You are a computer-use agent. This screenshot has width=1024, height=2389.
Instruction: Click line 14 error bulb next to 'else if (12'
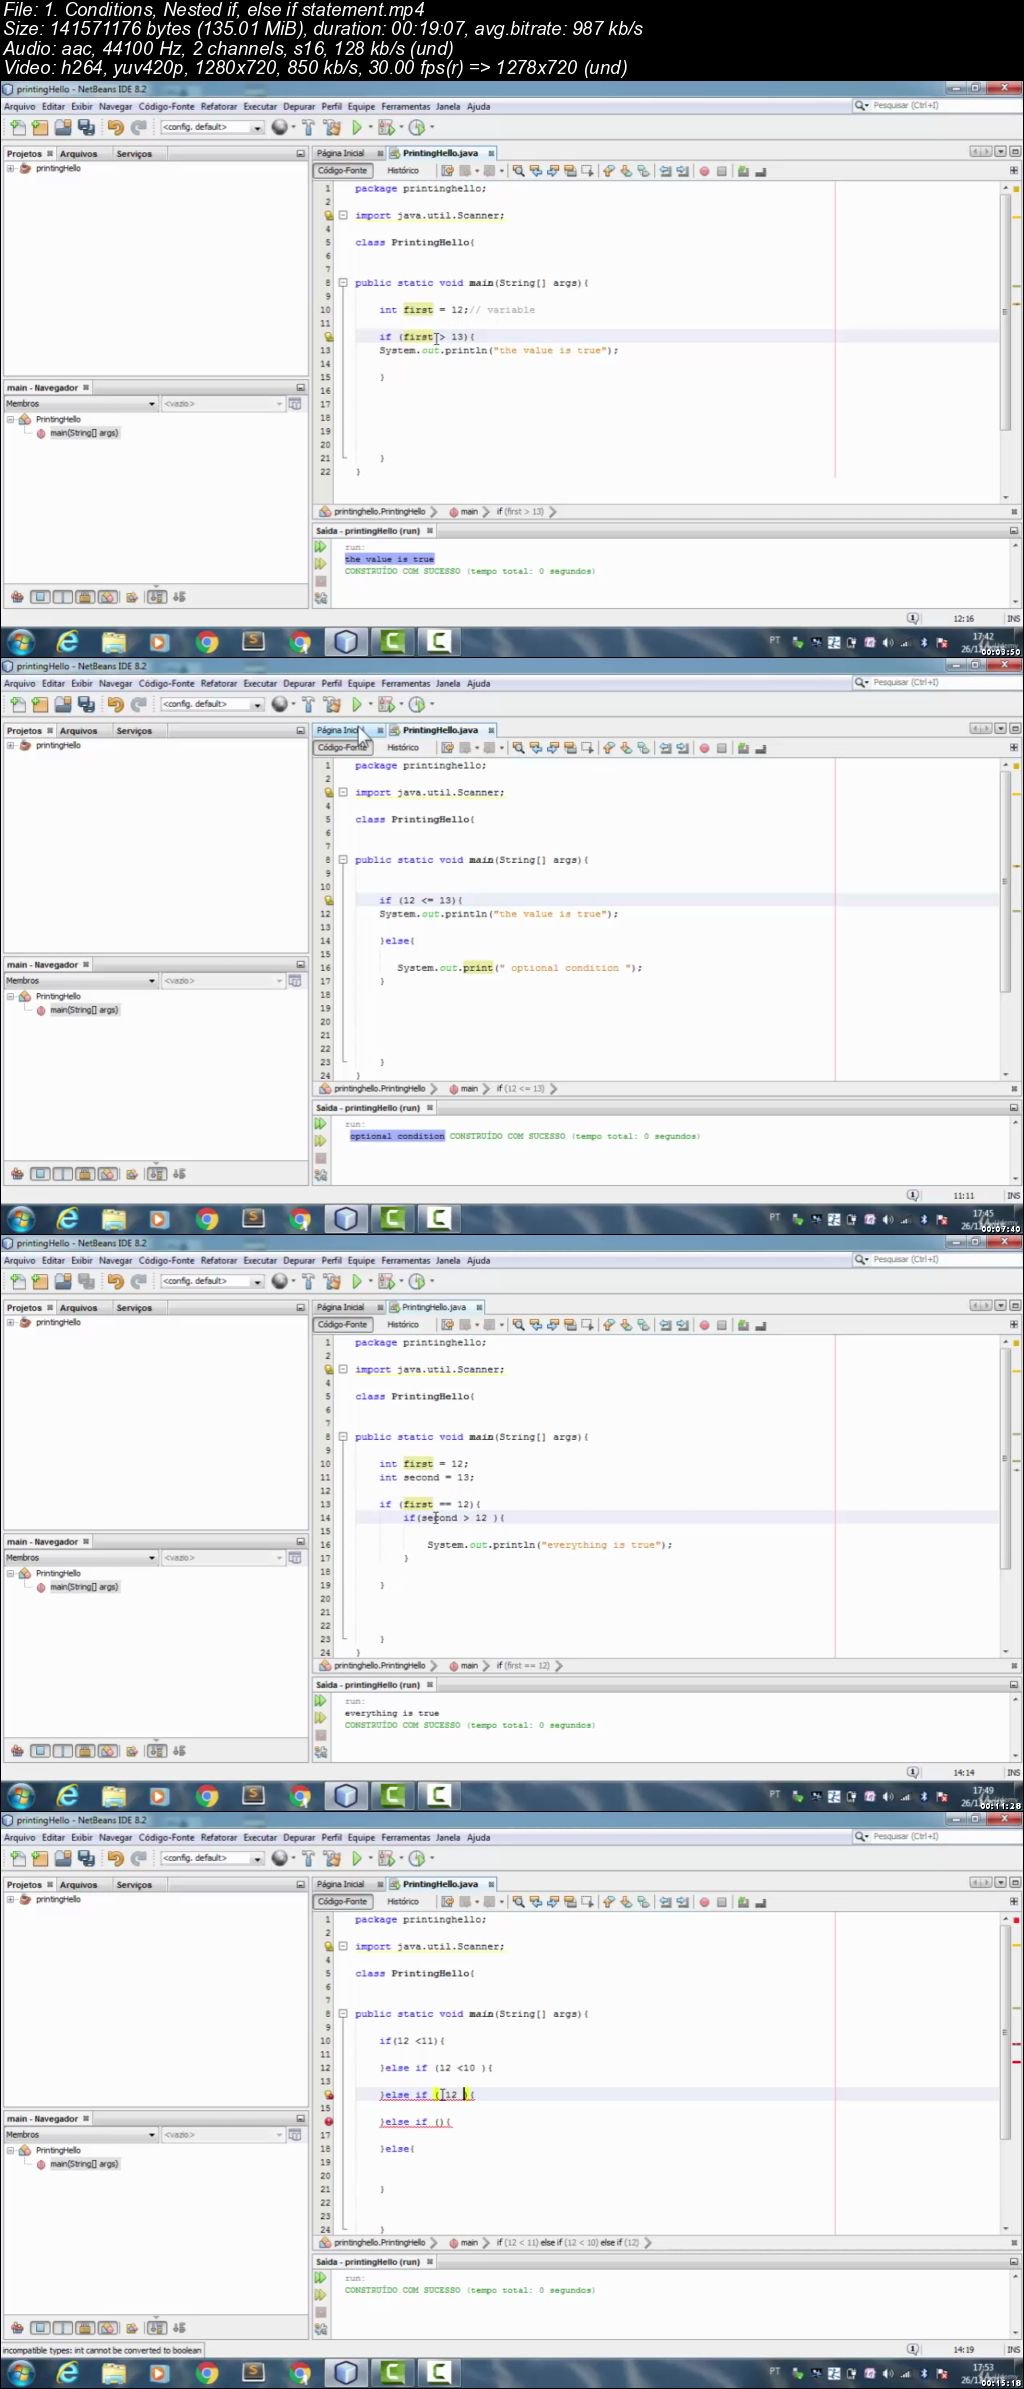pyautogui.click(x=328, y=2094)
